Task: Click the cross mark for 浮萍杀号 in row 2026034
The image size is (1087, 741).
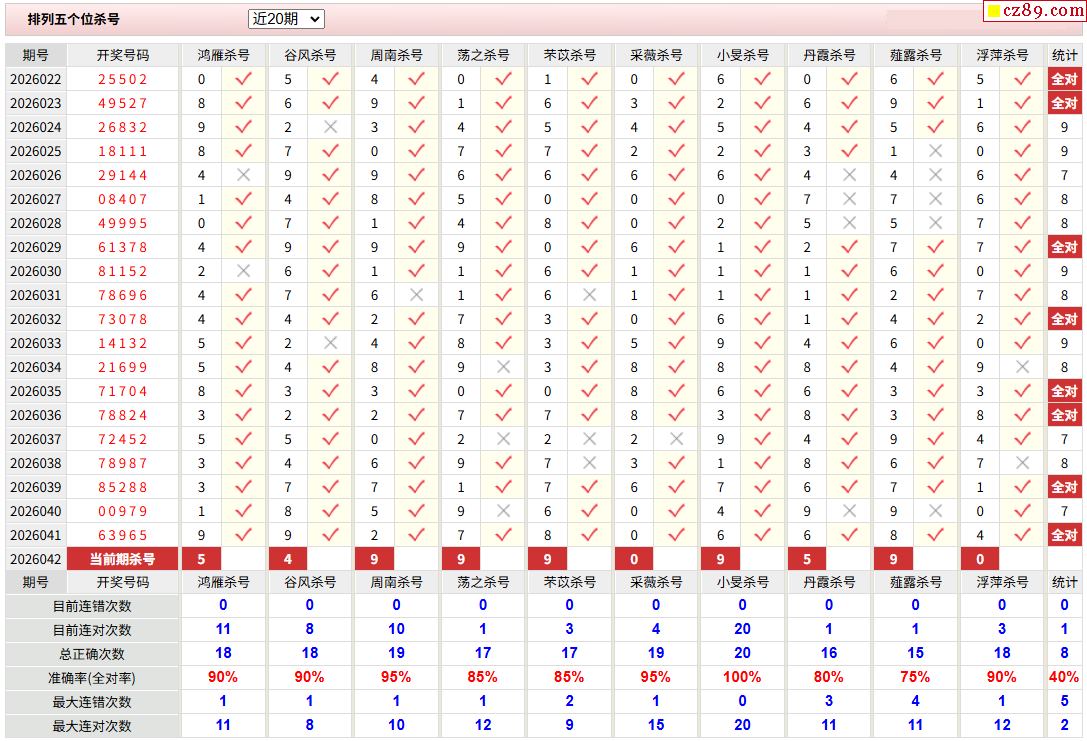Action: click(x=1022, y=367)
